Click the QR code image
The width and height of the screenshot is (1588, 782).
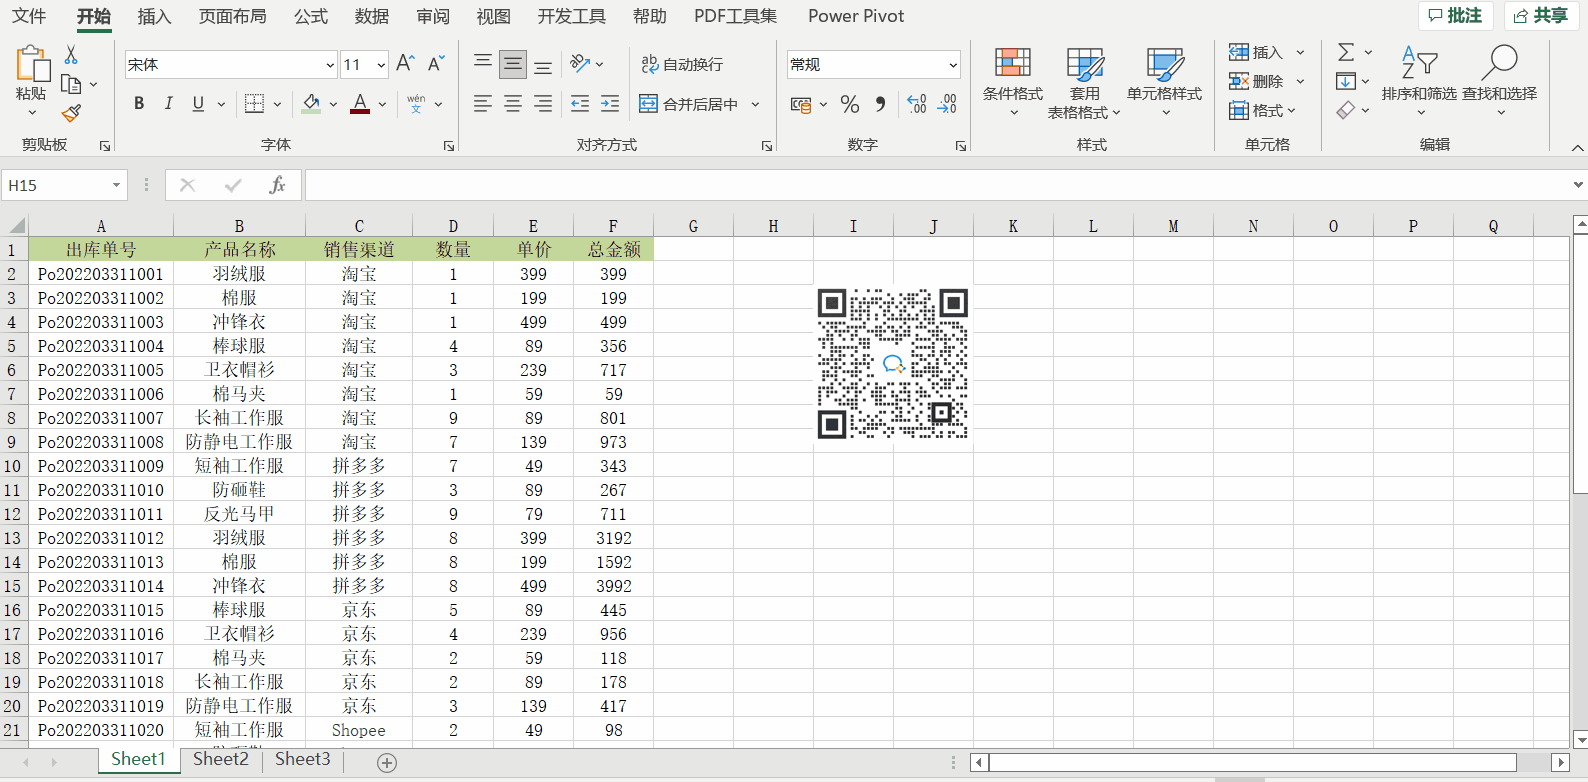pos(893,364)
